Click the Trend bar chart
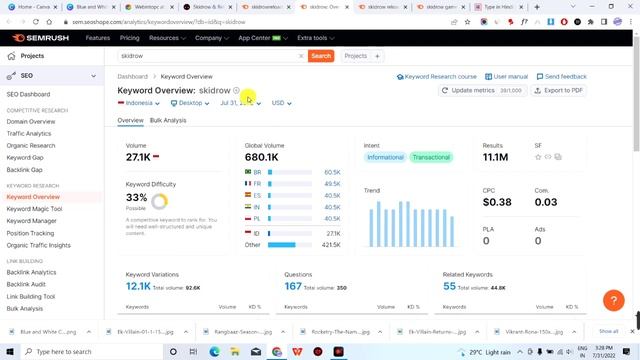The image size is (640, 360). [x=411, y=224]
